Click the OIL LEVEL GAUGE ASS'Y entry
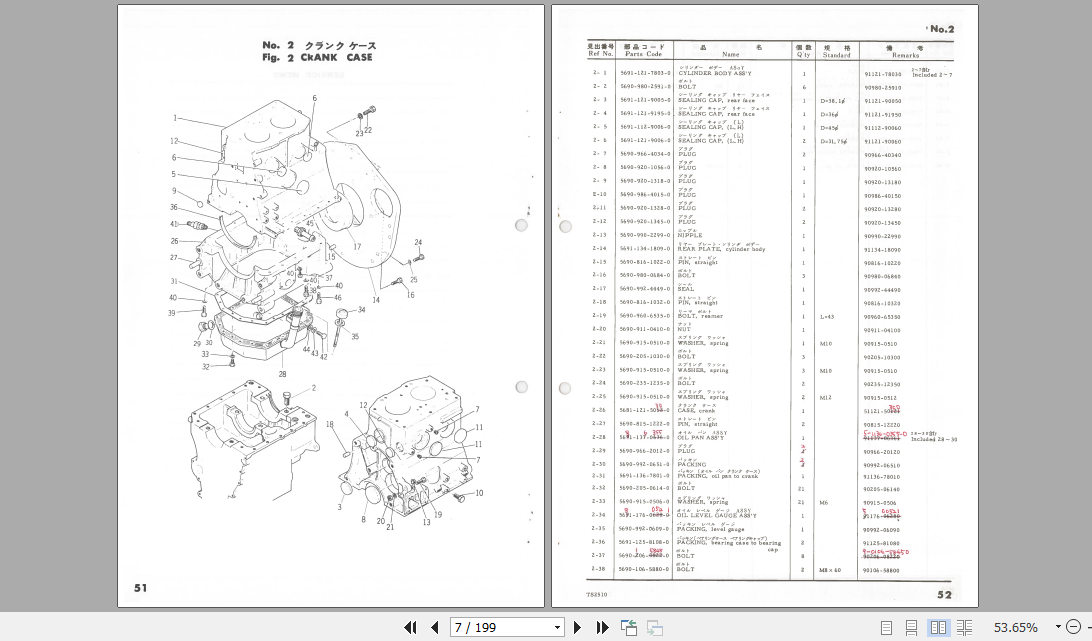The width and height of the screenshot is (1092, 641). pyautogui.click(x=717, y=516)
